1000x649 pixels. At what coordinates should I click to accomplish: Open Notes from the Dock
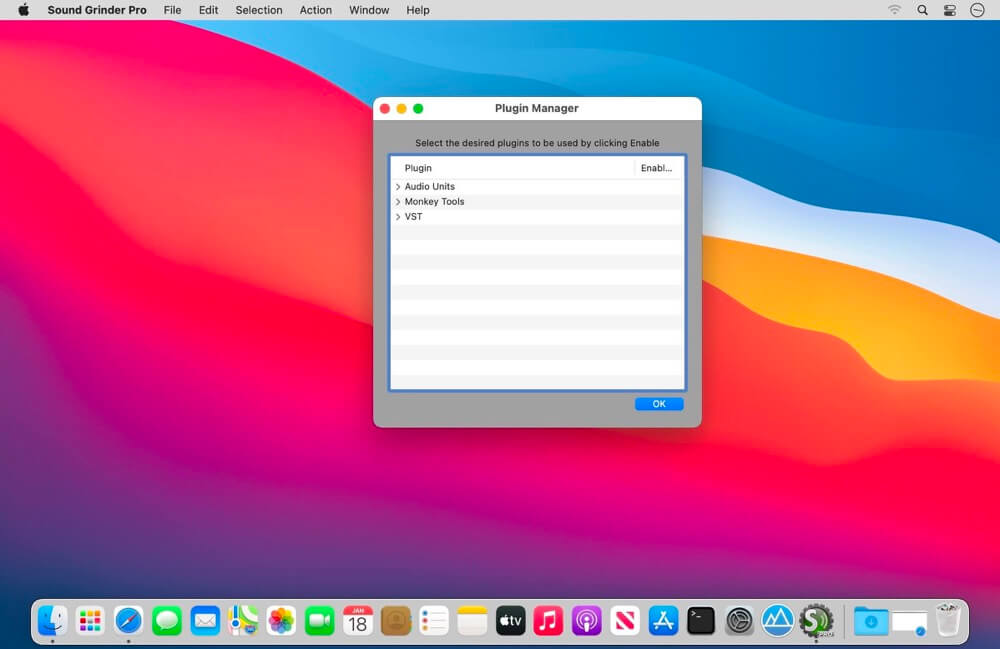point(472,620)
